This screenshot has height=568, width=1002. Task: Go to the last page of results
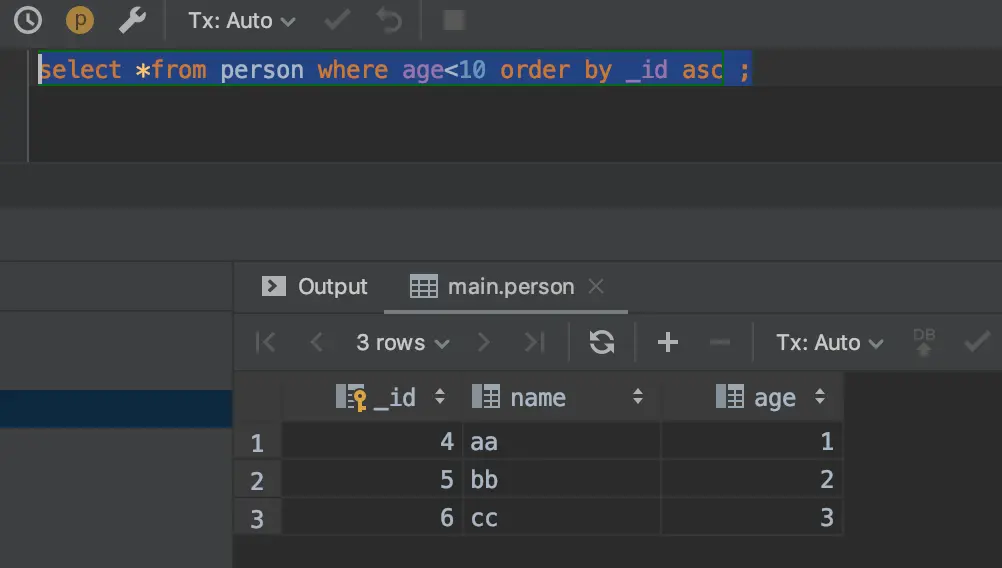coord(534,342)
